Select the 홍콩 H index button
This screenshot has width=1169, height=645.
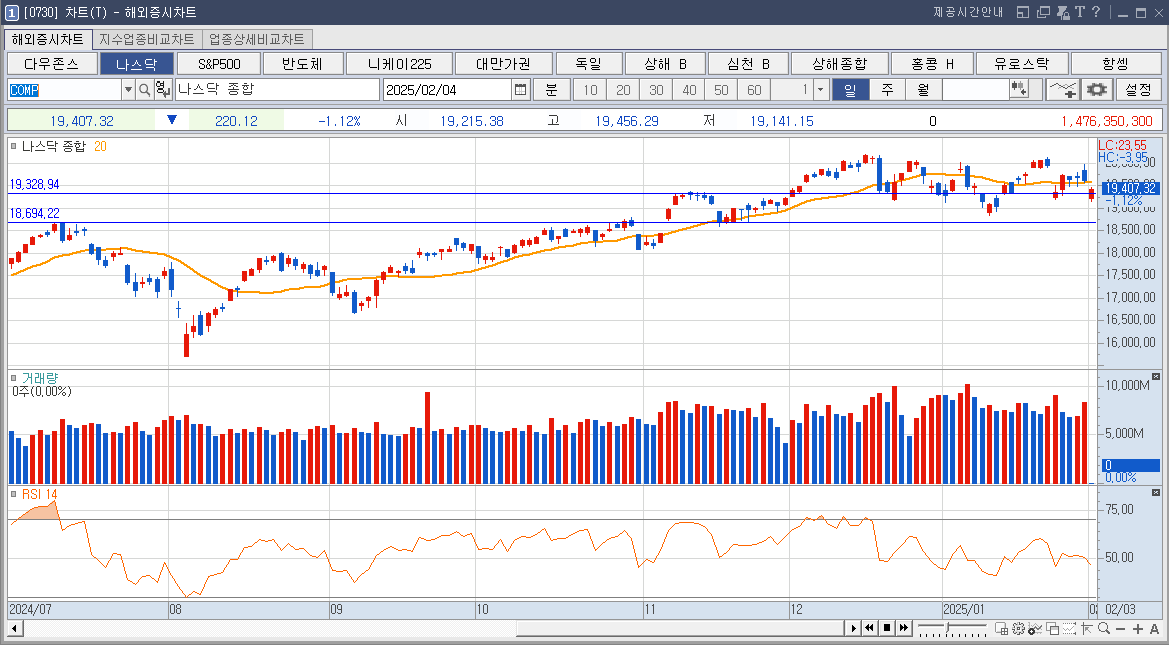coord(933,64)
